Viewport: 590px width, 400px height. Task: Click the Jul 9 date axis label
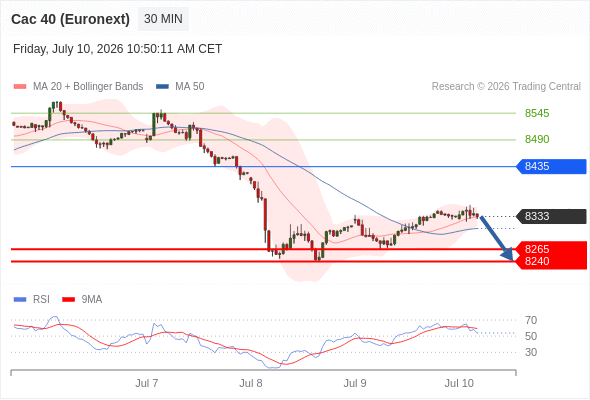pyautogui.click(x=355, y=383)
